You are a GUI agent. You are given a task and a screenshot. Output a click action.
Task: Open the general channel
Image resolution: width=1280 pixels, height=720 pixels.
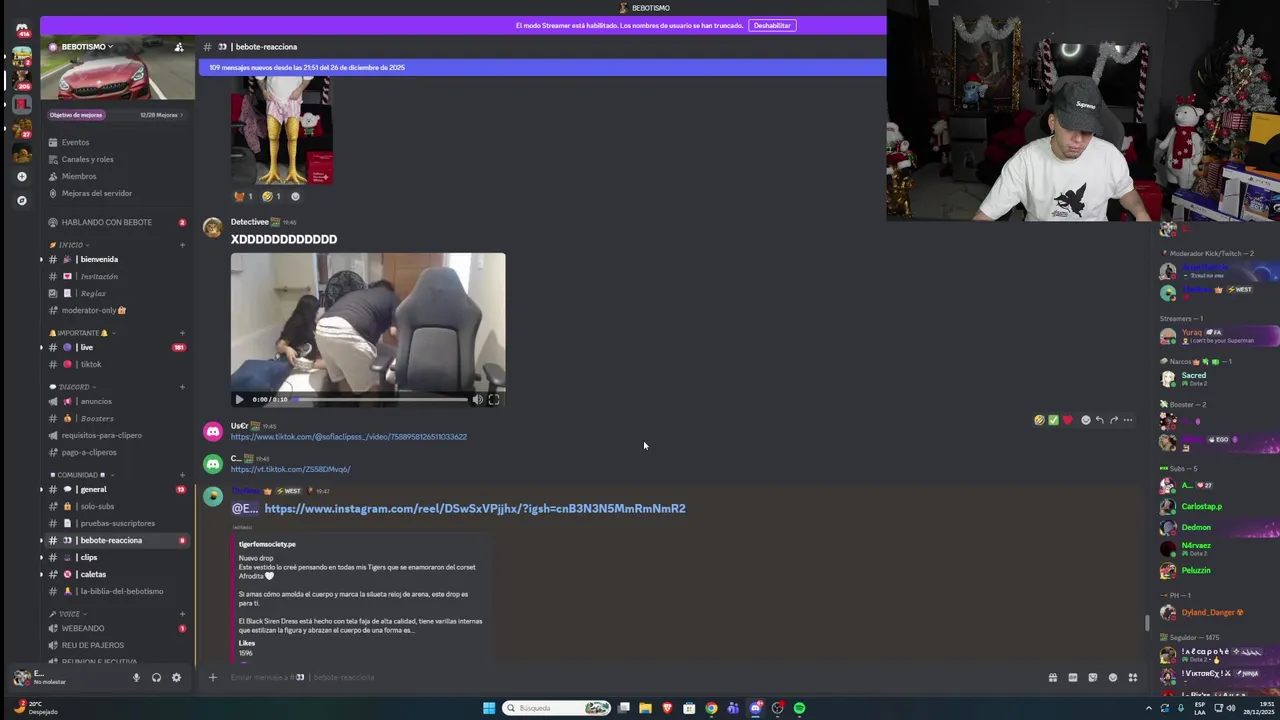pos(117,489)
